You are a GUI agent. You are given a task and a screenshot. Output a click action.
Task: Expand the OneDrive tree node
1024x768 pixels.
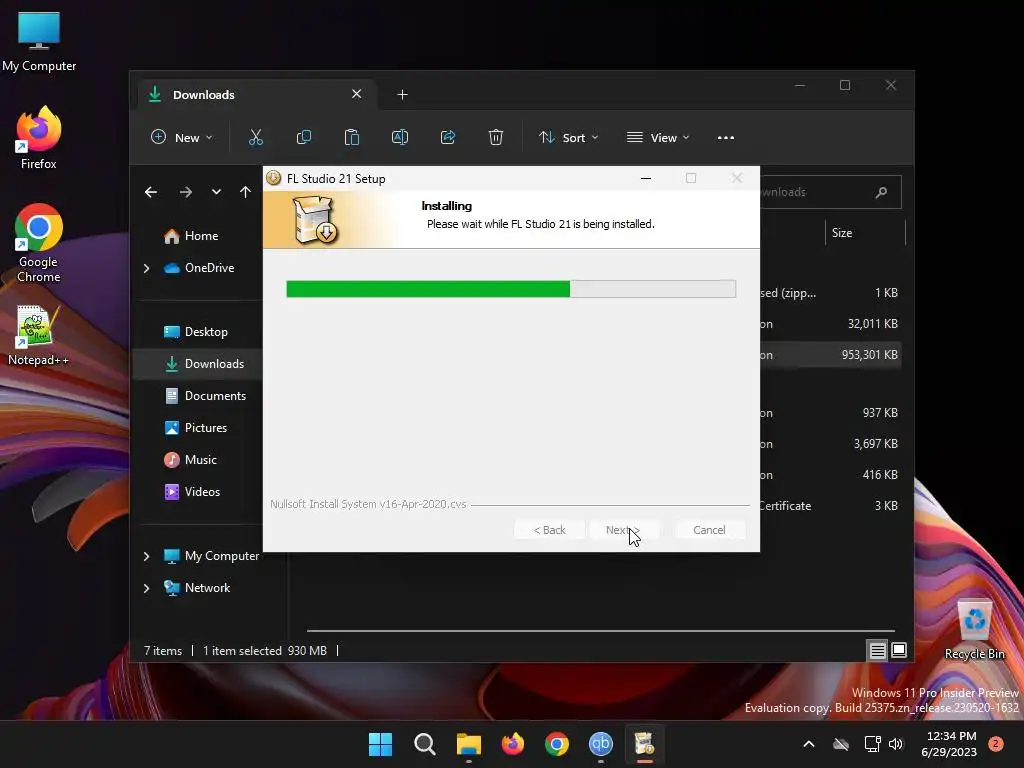(146, 268)
